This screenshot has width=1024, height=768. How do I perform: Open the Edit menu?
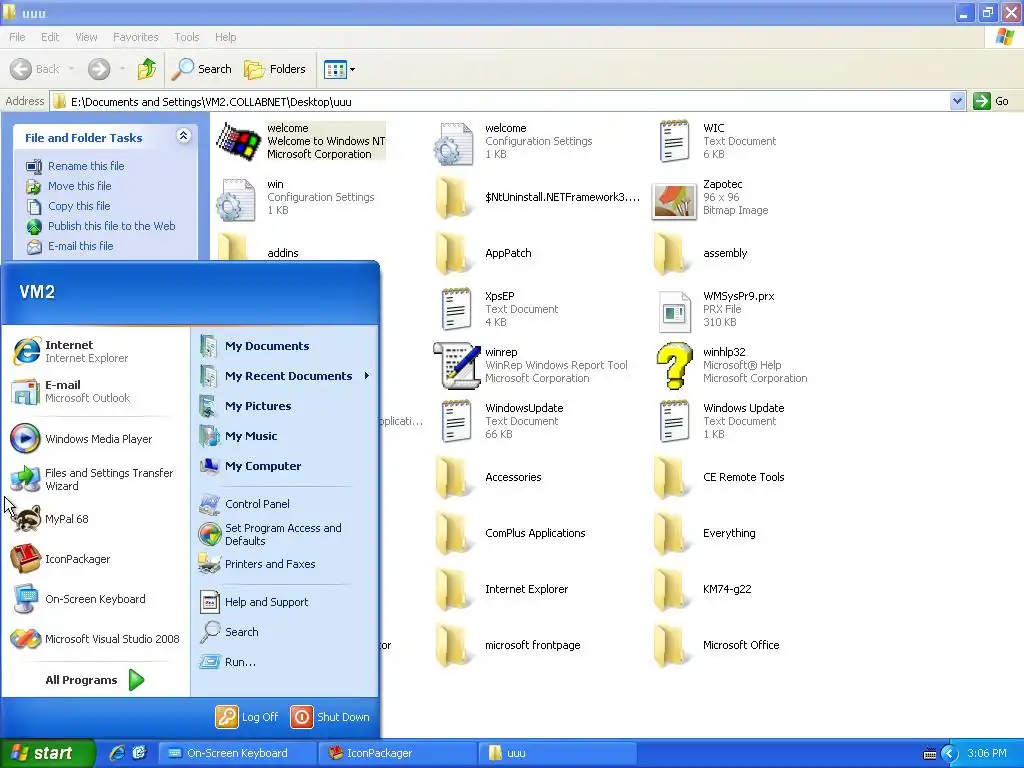[x=50, y=37]
